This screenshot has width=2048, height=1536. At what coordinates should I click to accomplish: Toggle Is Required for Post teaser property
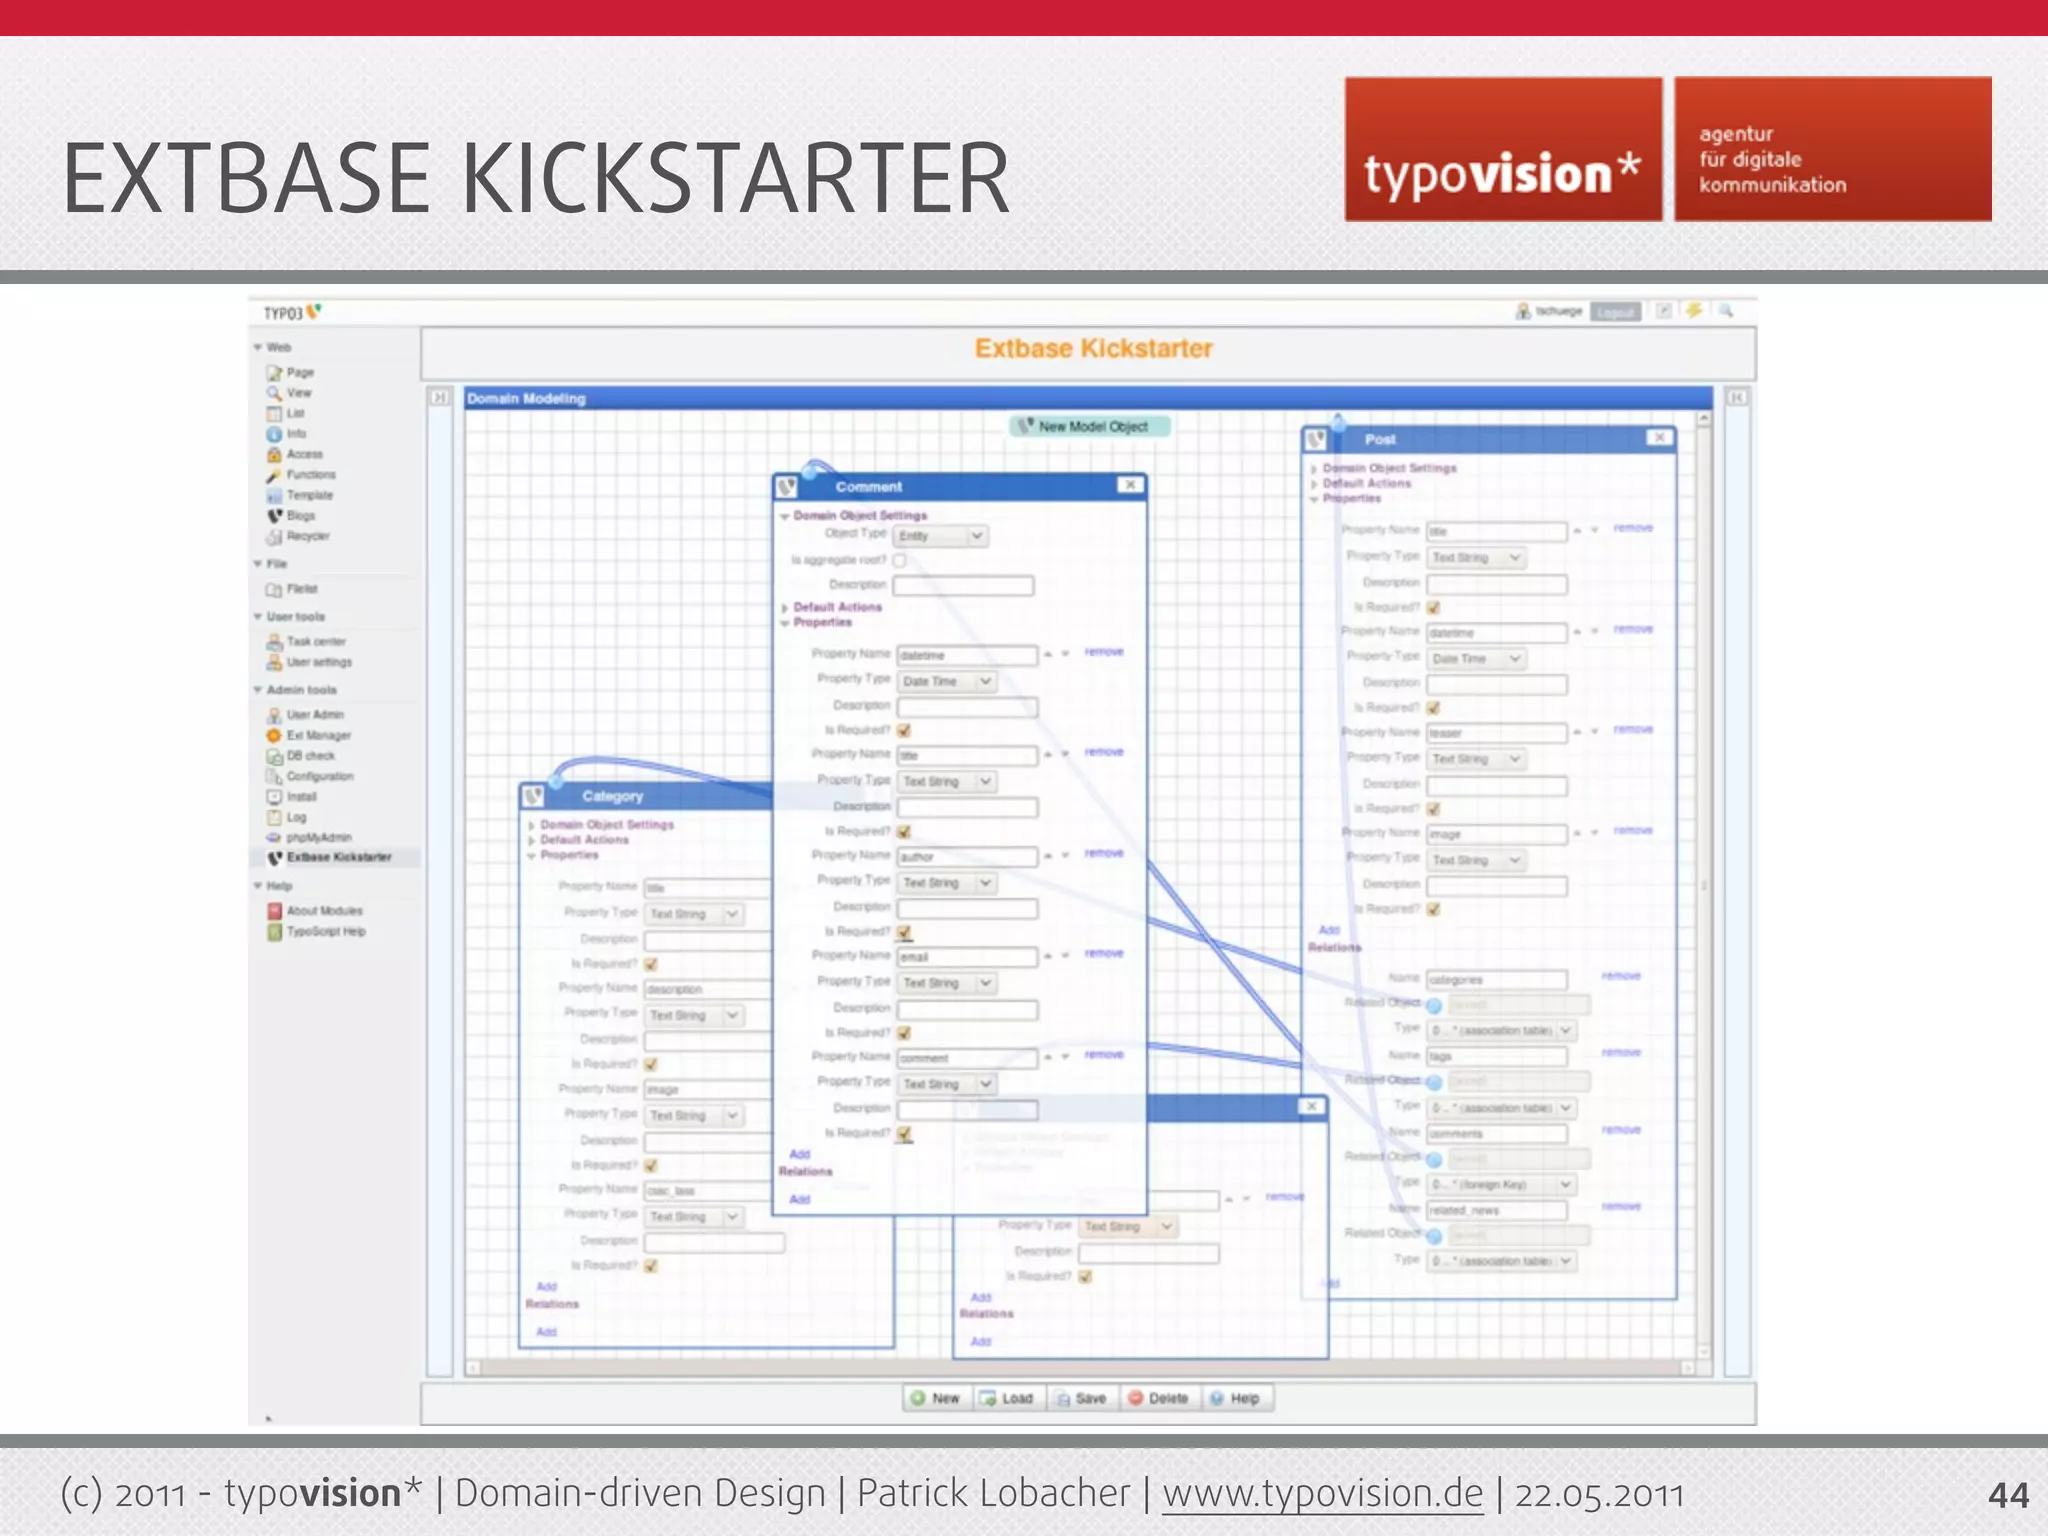[x=1433, y=808]
